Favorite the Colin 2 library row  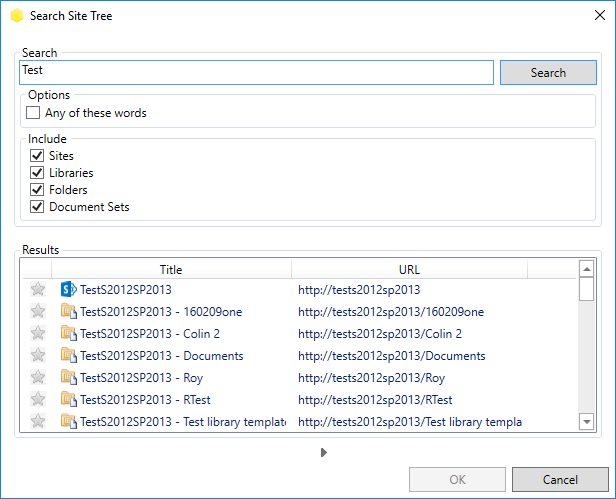point(38,333)
